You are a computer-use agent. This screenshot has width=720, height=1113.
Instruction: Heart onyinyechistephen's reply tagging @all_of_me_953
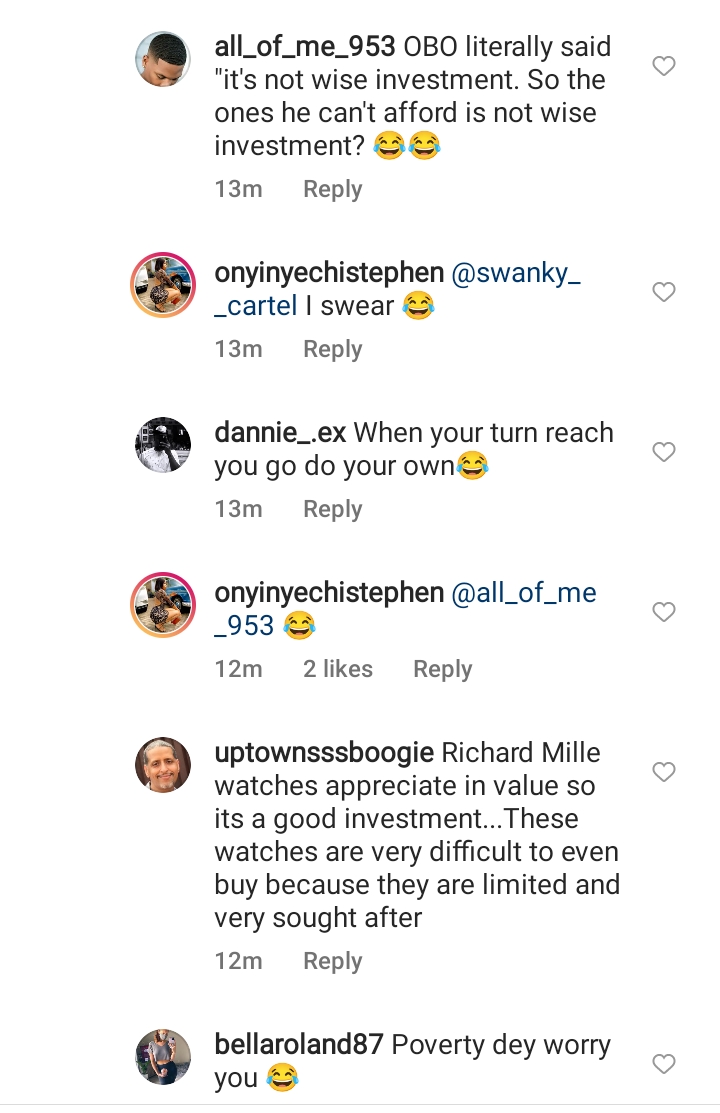[664, 612]
